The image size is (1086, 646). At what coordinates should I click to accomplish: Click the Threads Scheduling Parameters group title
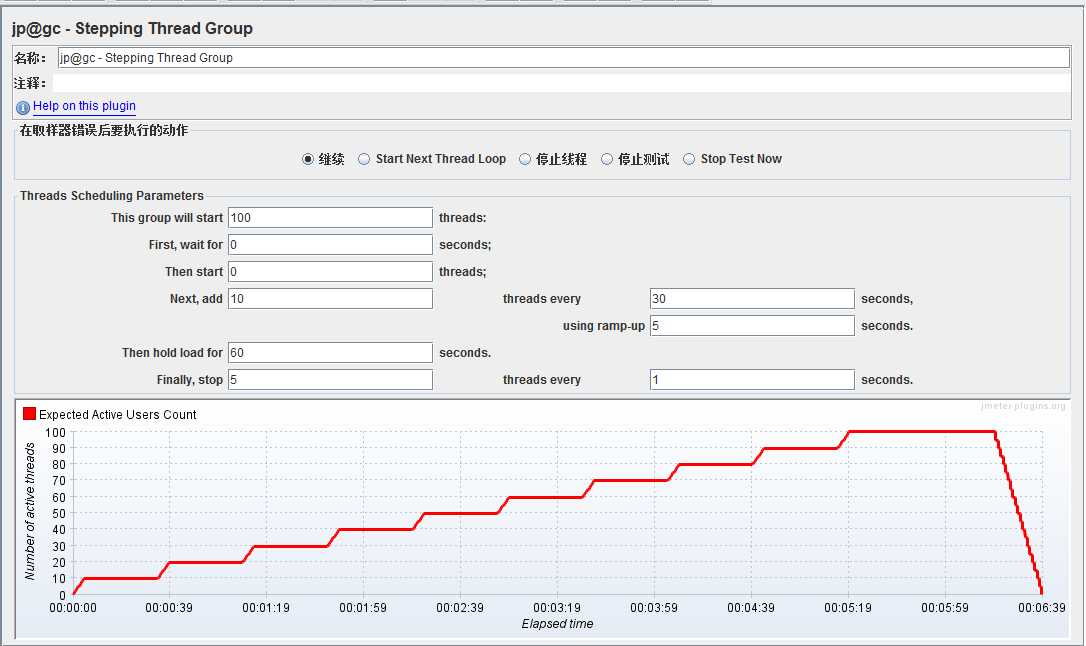pos(112,196)
